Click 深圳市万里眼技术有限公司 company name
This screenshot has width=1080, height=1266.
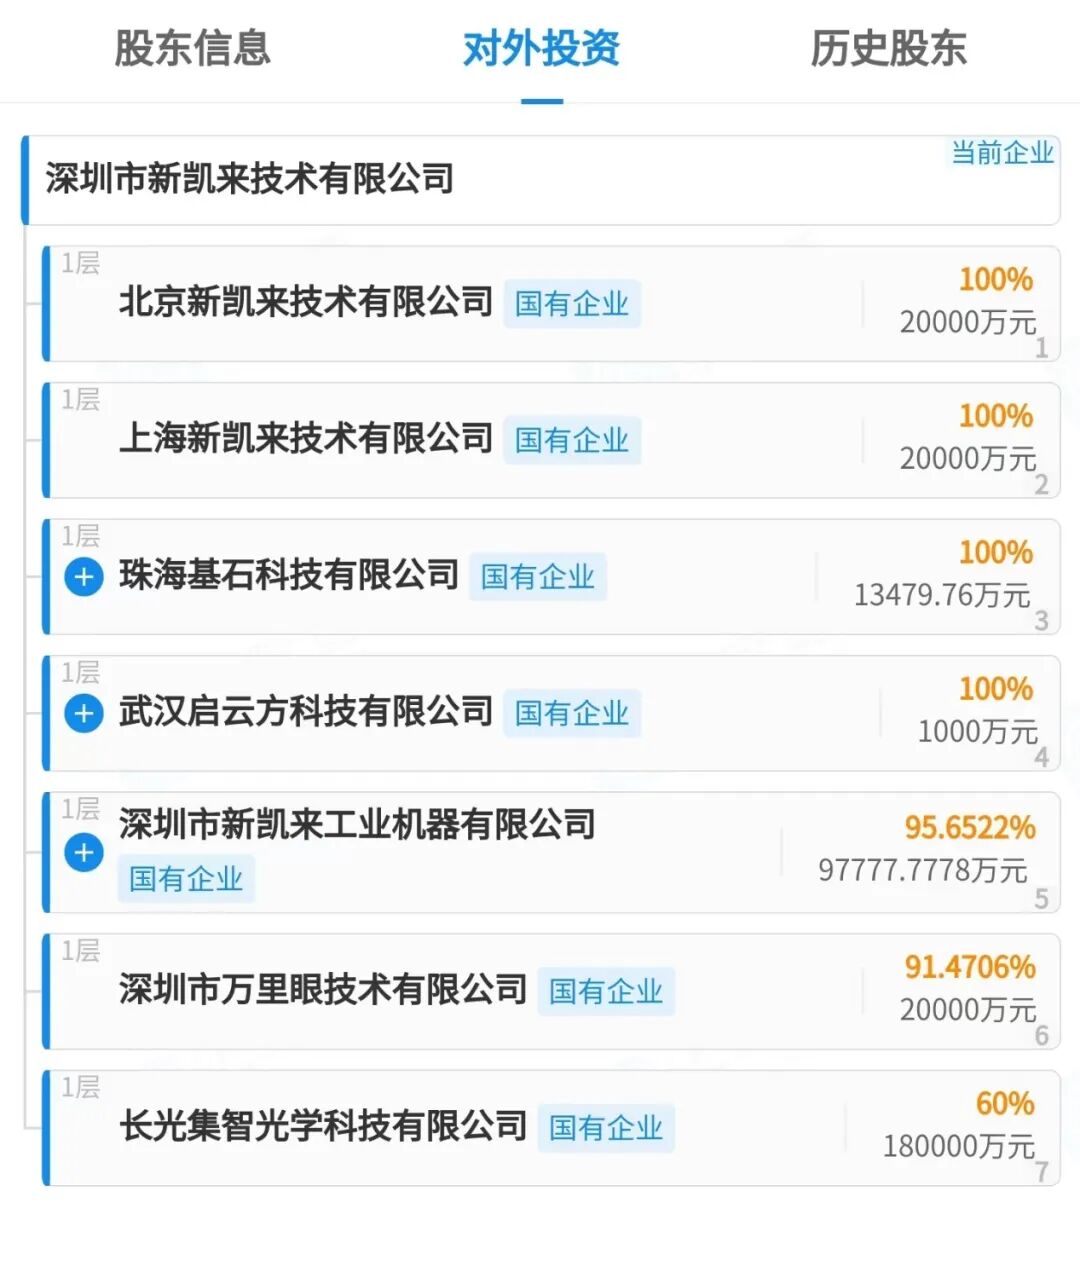pyautogui.click(x=322, y=990)
